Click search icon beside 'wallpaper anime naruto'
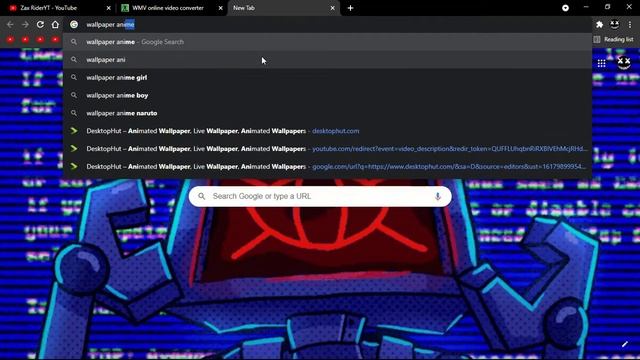Screen dimensions: 640x360 click(74, 113)
